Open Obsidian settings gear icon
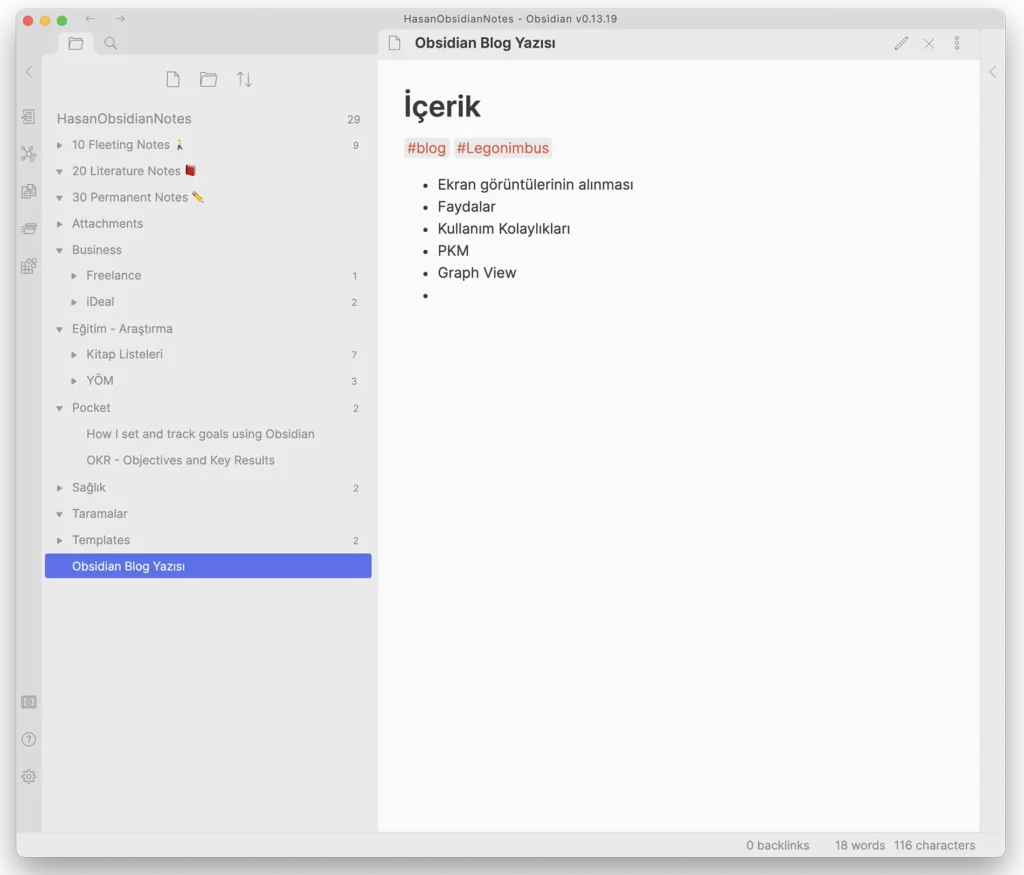1024x875 pixels. (29, 776)
